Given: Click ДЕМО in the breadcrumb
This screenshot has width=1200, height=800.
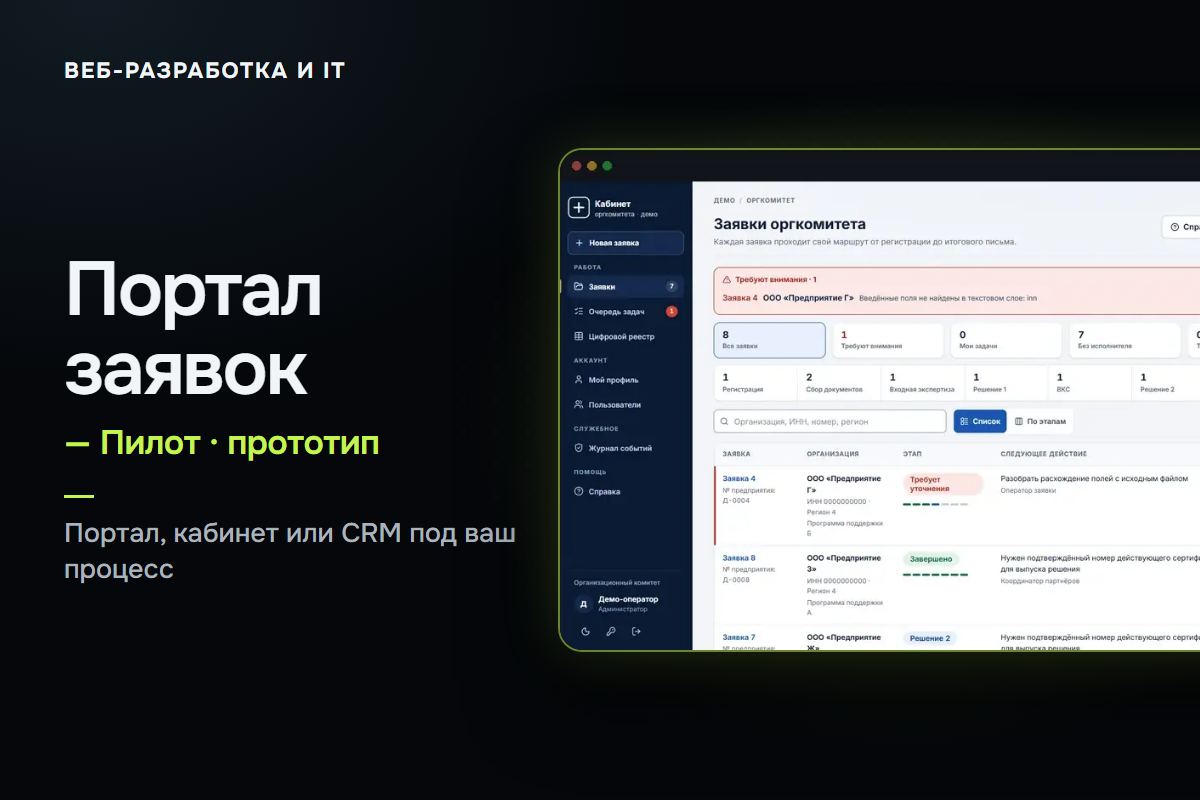Looking at the screenshot, I should pos(724,200).
